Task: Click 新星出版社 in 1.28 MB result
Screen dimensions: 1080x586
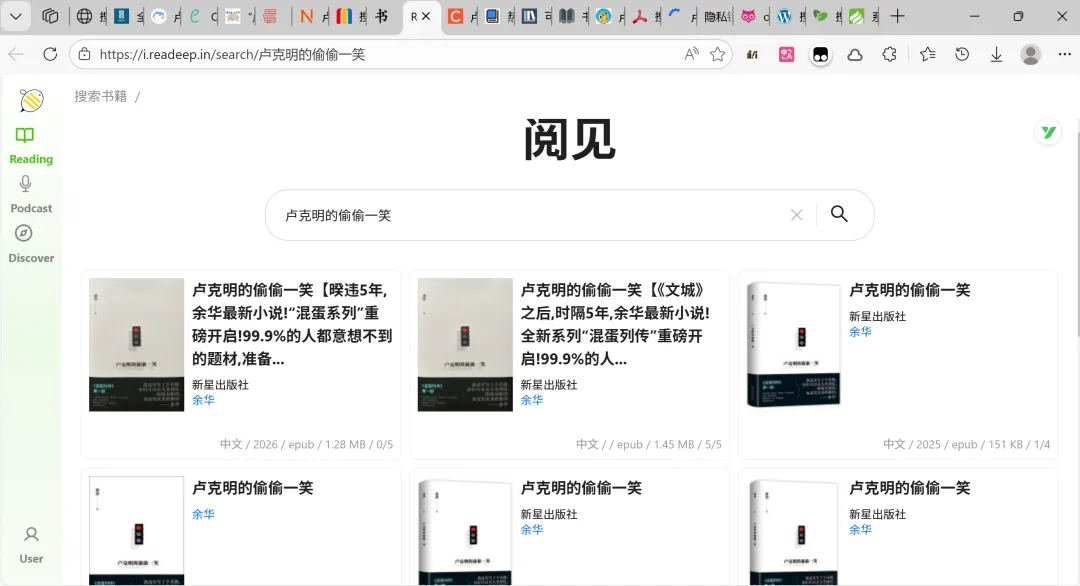Action: pos(220,385)
